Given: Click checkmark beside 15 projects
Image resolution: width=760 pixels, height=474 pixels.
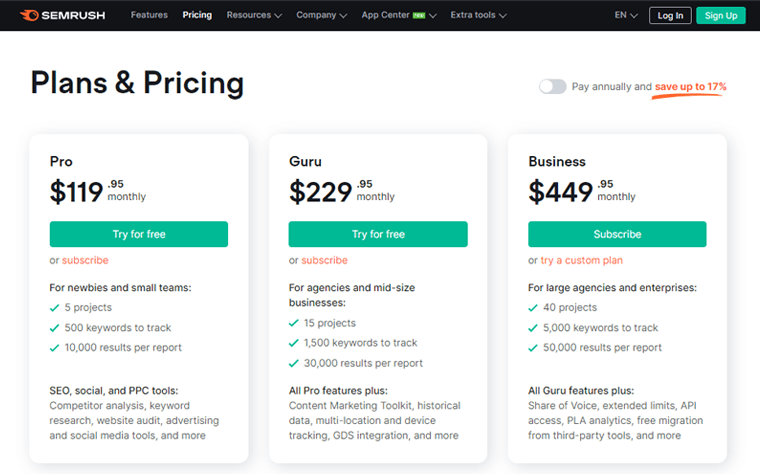Looking at the screenshot, I should pyautogui.click(x=294, y=323).
